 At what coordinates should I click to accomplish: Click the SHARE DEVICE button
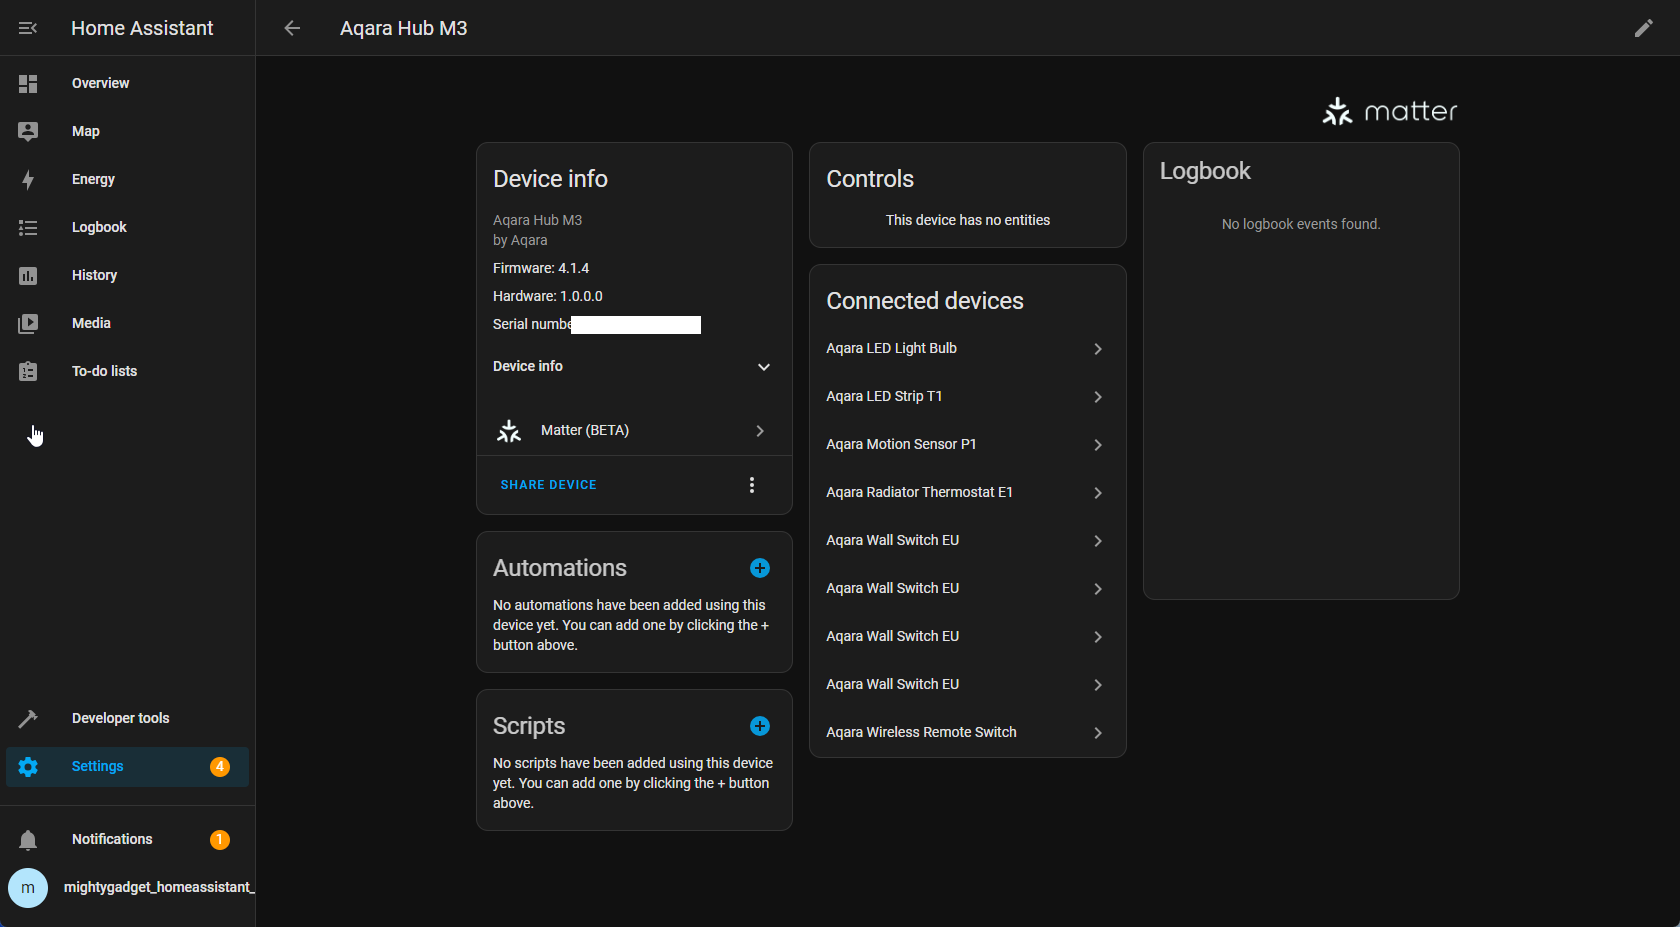click(548, 485)
